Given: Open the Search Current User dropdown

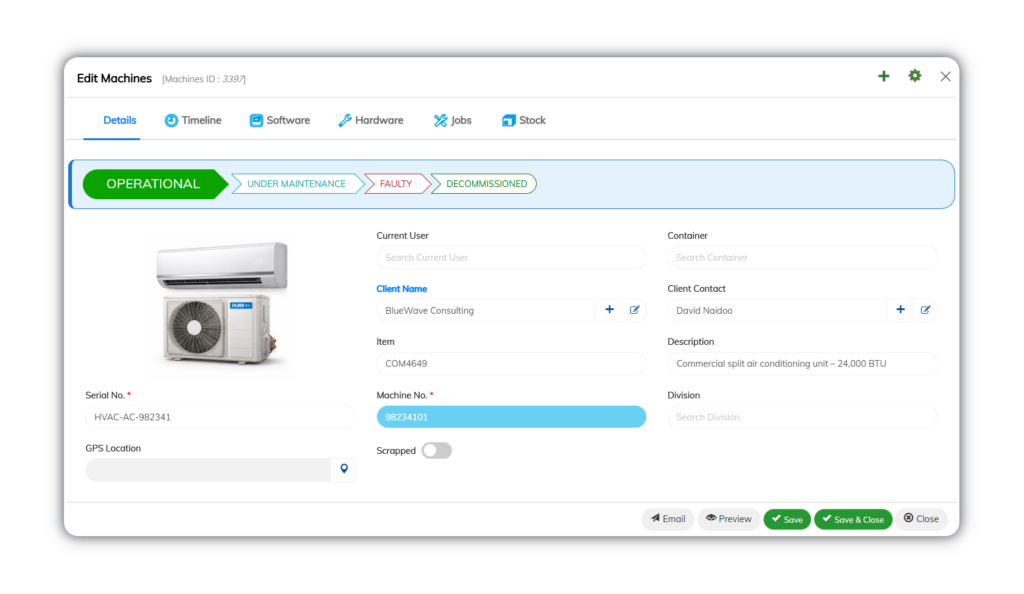Looking at the screenshot, I should coord(511,257).
